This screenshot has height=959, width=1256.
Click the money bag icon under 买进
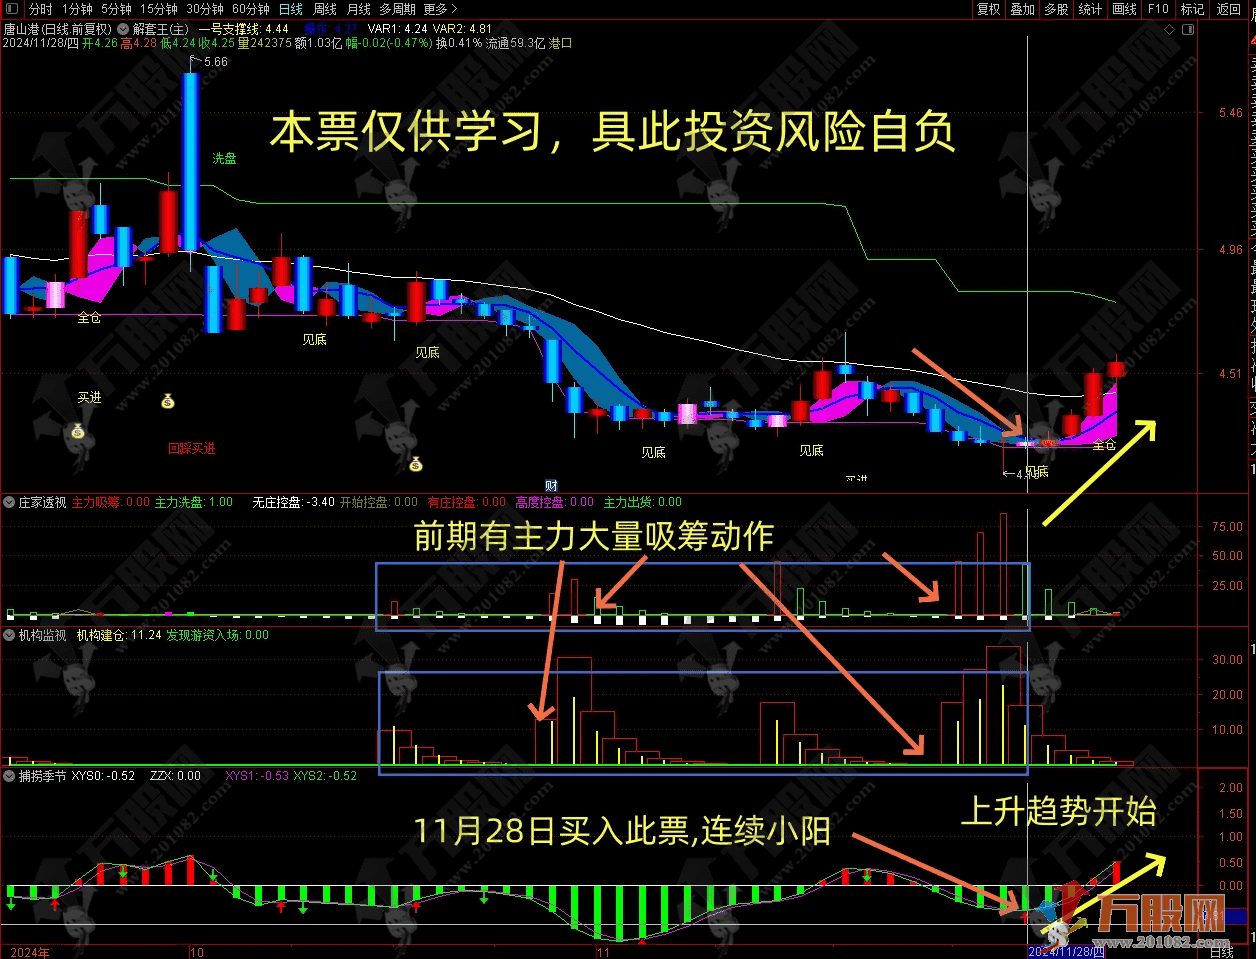77,432
